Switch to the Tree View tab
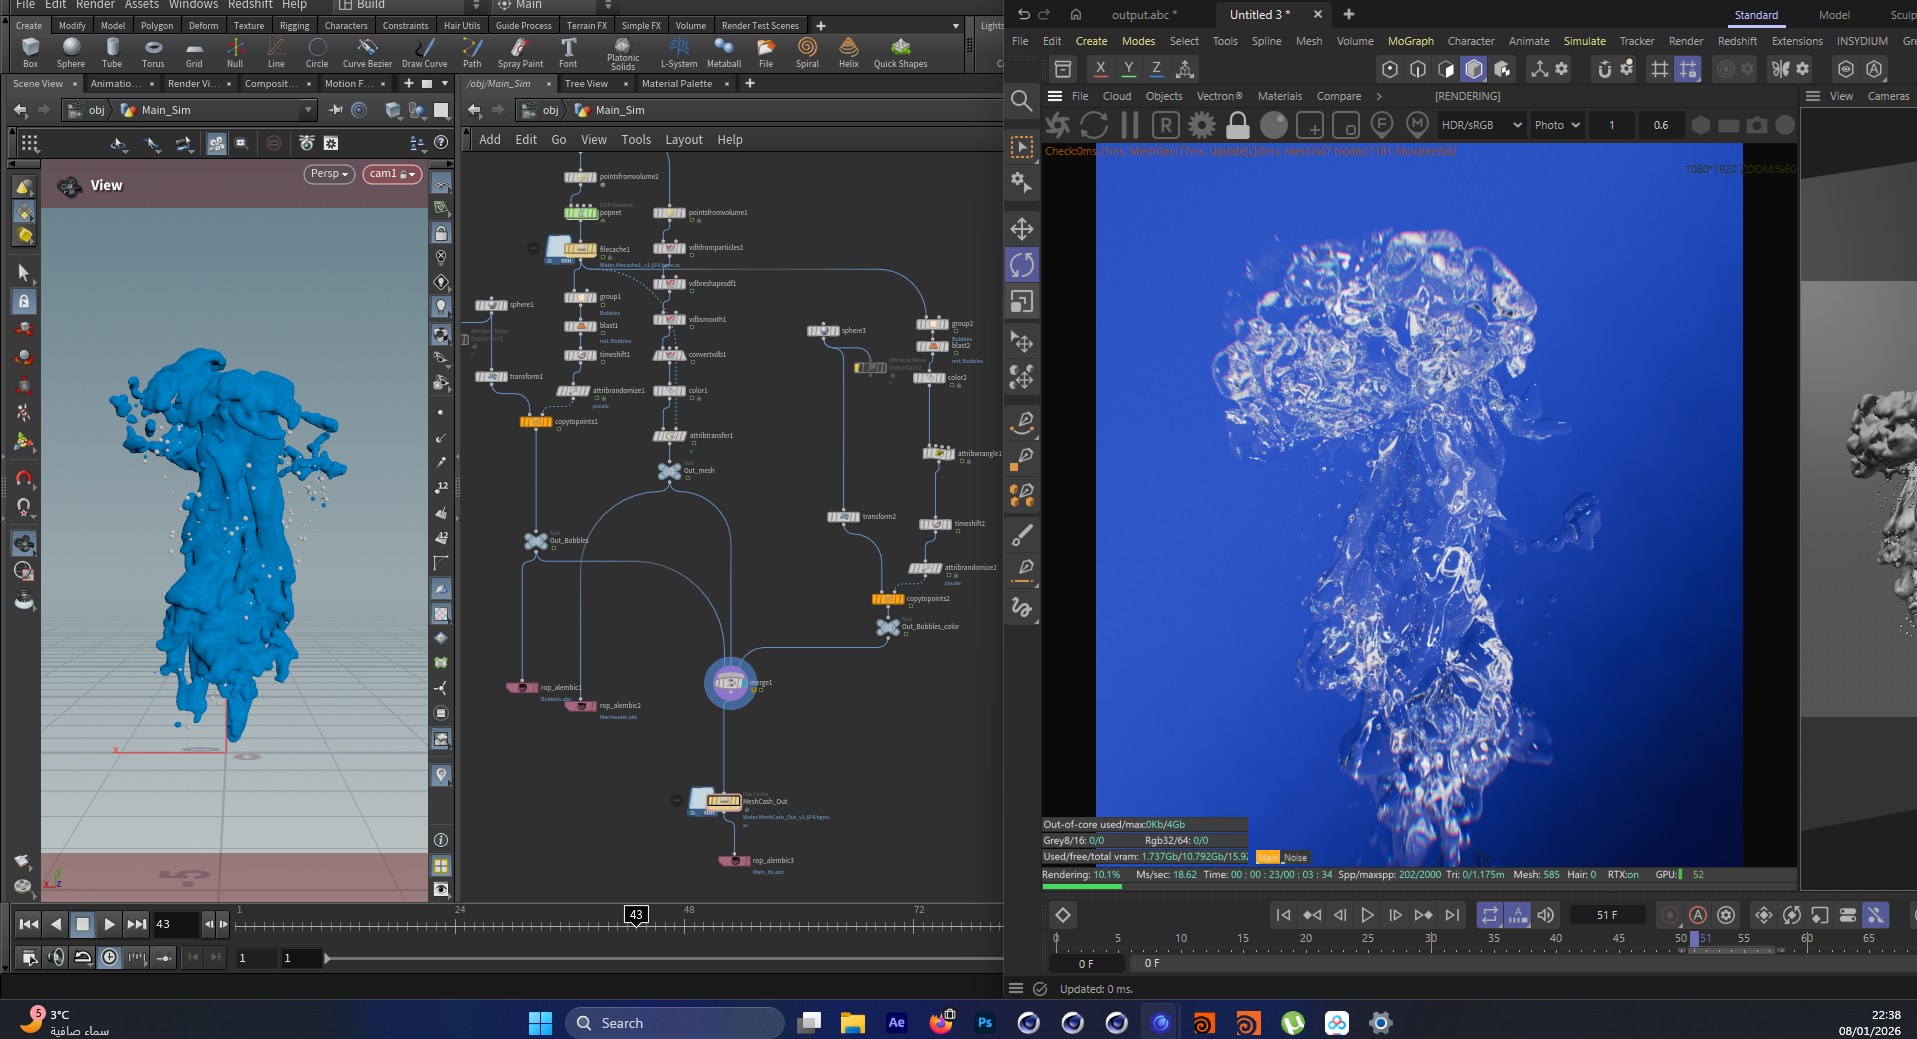Viewport: 1917px width, 1039px height. coord(586,84)
